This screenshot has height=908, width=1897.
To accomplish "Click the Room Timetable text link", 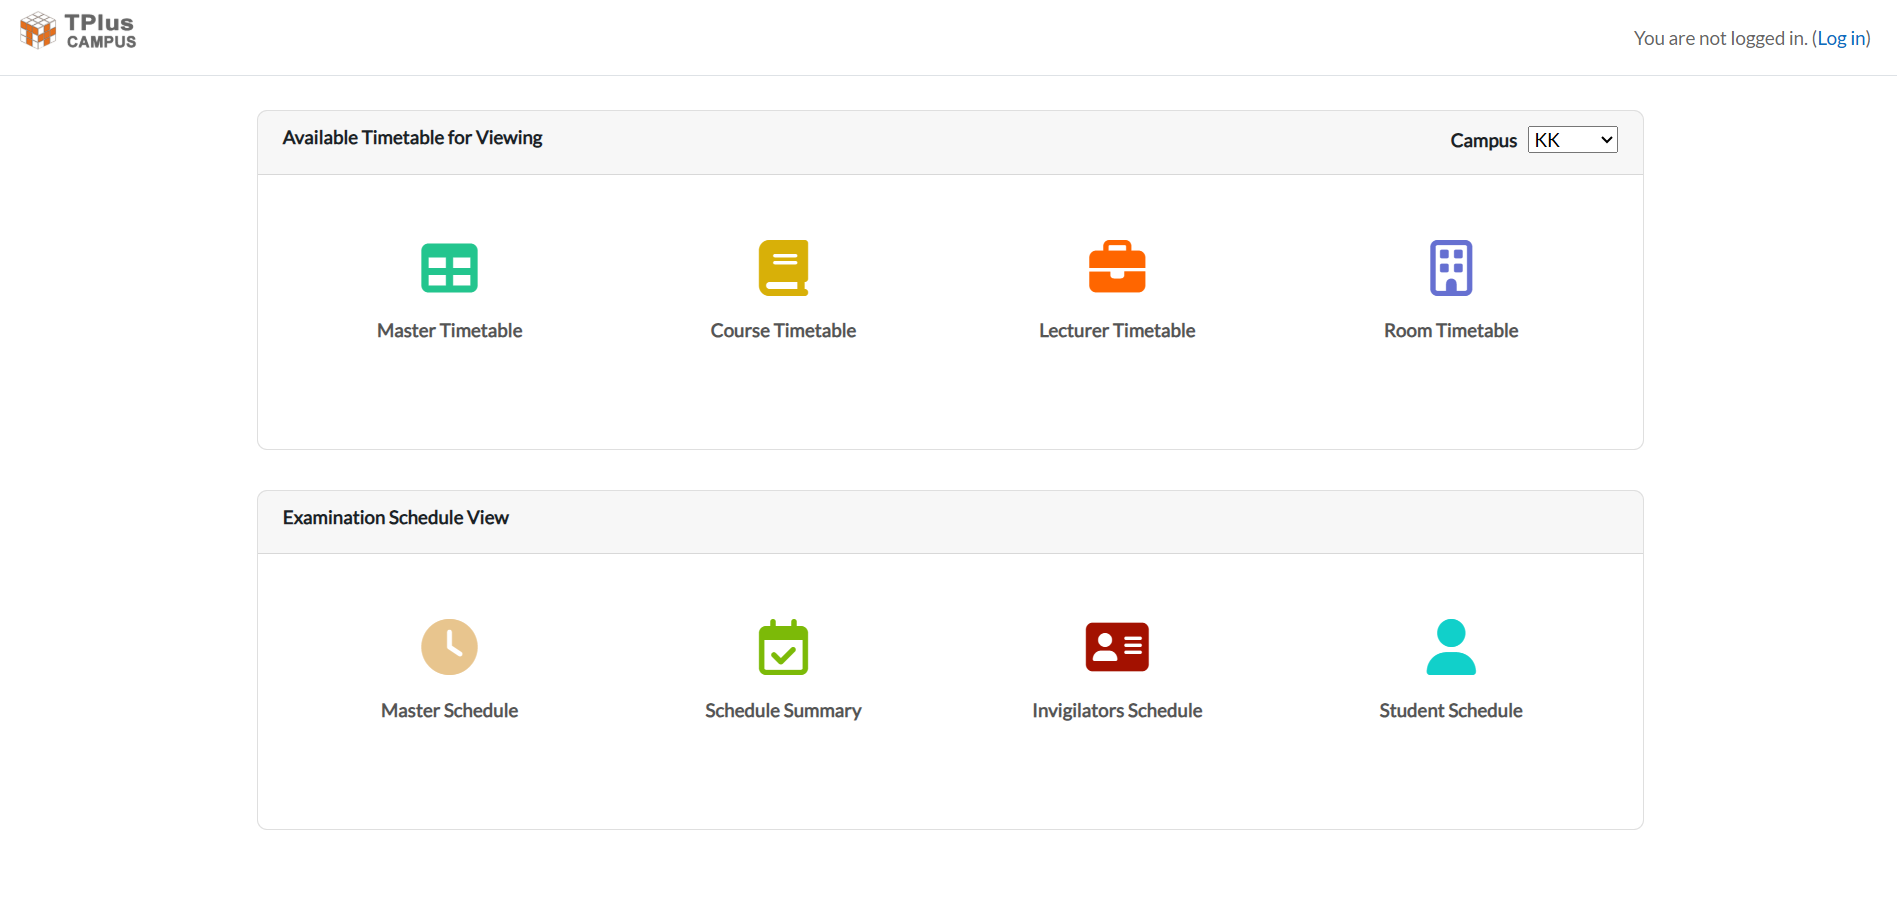I will [x=1451, y=330].
